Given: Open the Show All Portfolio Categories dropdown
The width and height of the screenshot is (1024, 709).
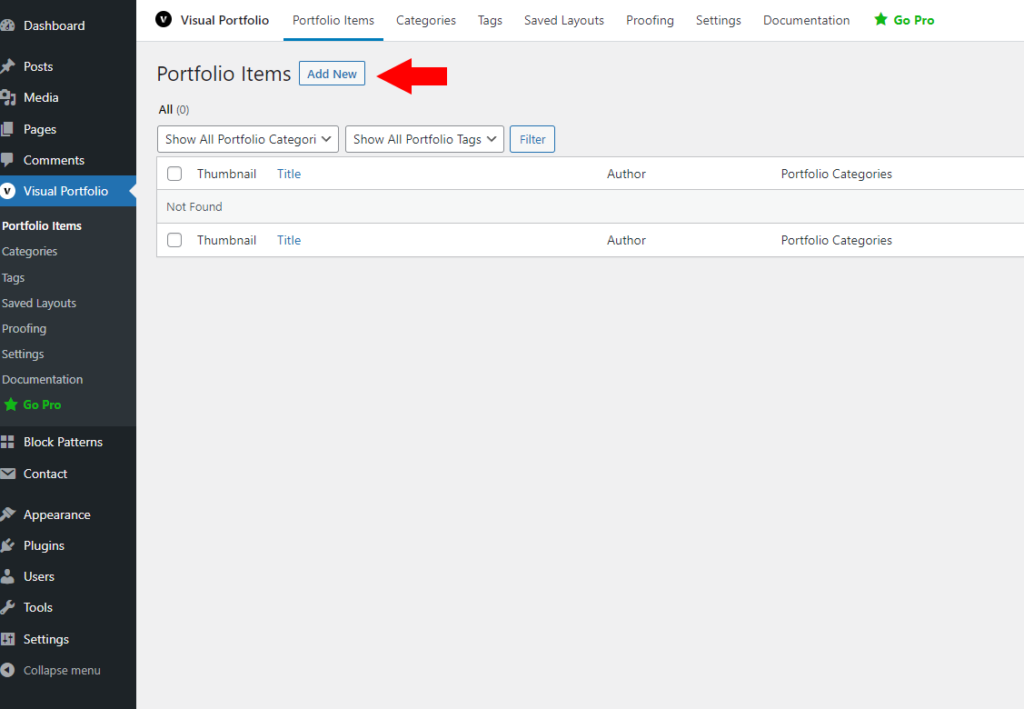Looking at the screenshot, I should point(248,139).
